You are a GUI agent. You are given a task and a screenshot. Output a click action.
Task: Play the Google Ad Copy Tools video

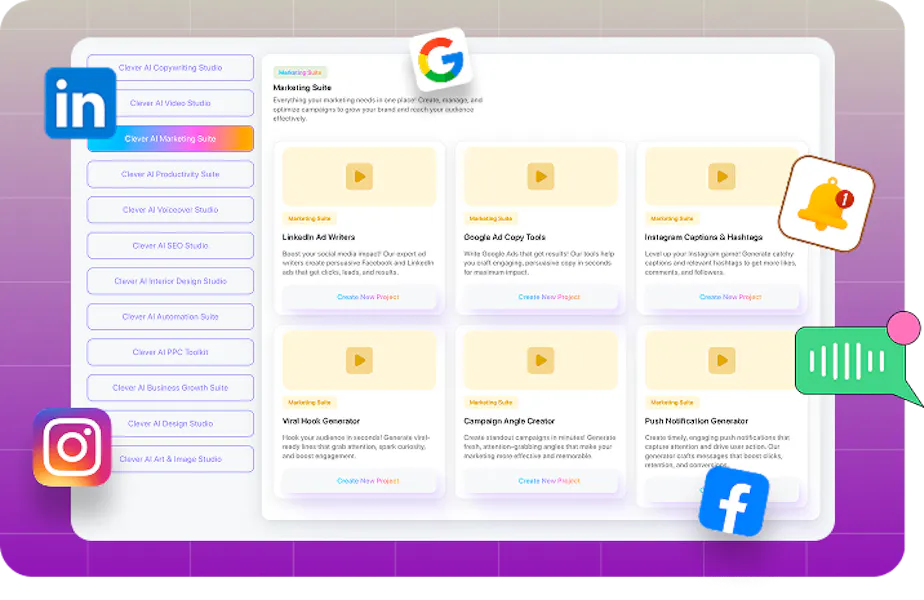pyautogui.click(x=541, y=177)
